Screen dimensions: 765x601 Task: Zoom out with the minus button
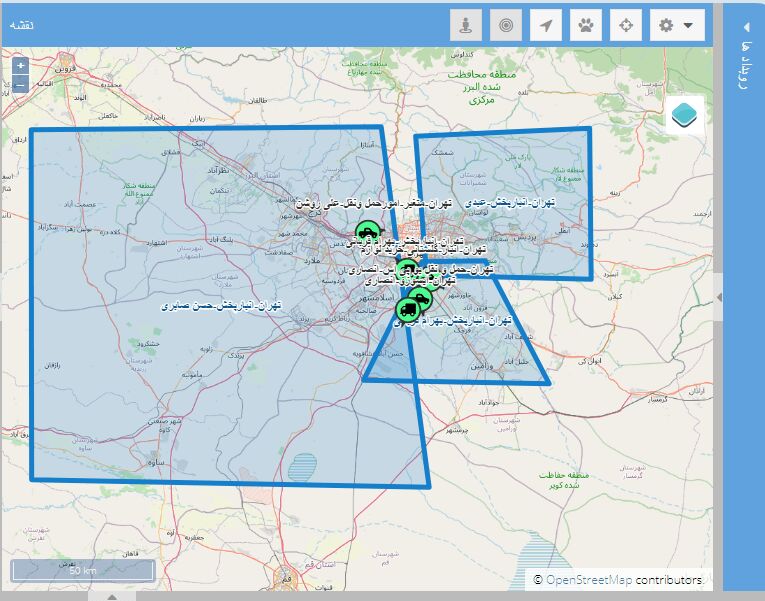click(21, 84)
